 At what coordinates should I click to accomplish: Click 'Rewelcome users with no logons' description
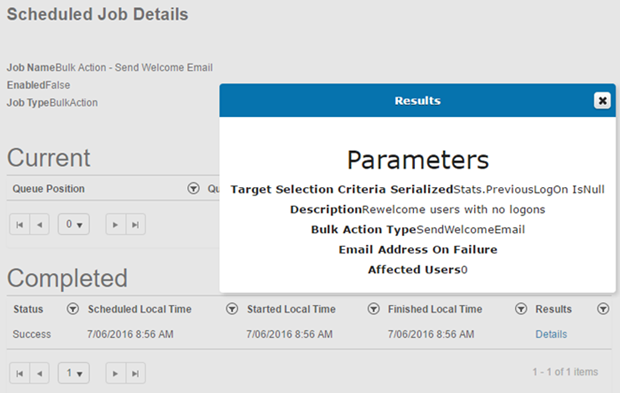(454, 209)
